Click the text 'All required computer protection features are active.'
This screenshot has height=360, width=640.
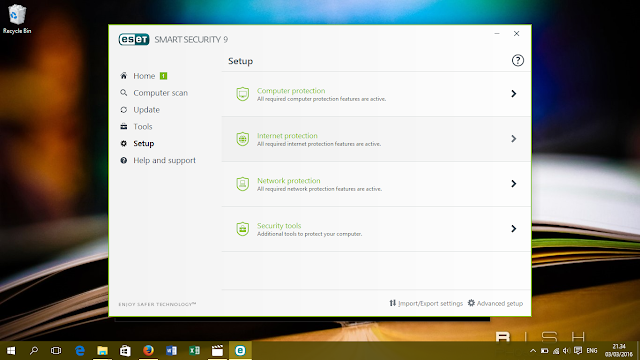click(321, 99)
